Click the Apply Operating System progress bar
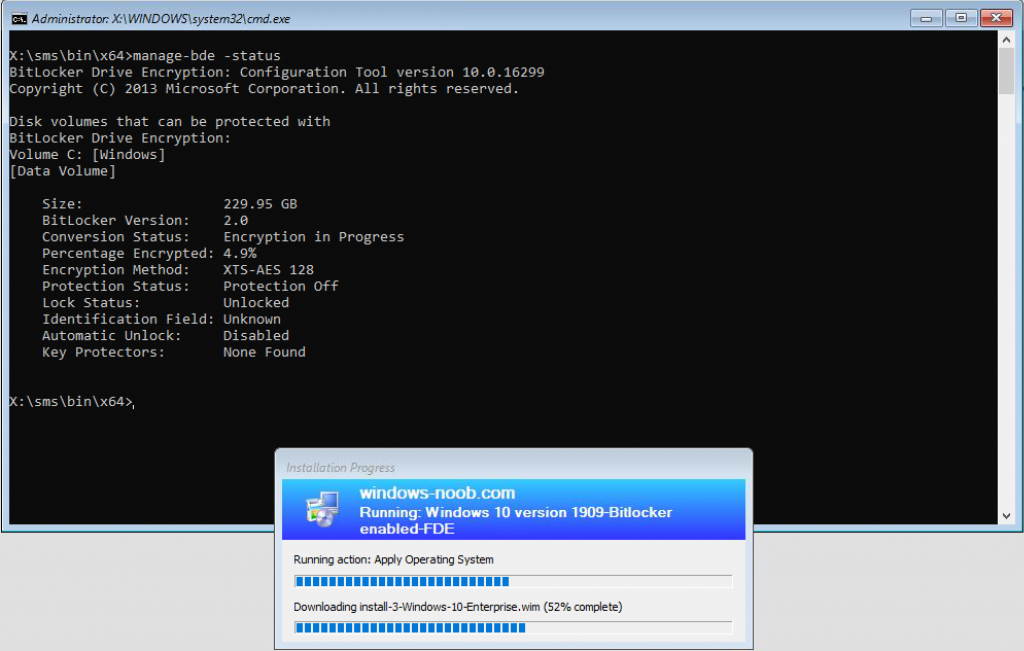 (512, 581)
